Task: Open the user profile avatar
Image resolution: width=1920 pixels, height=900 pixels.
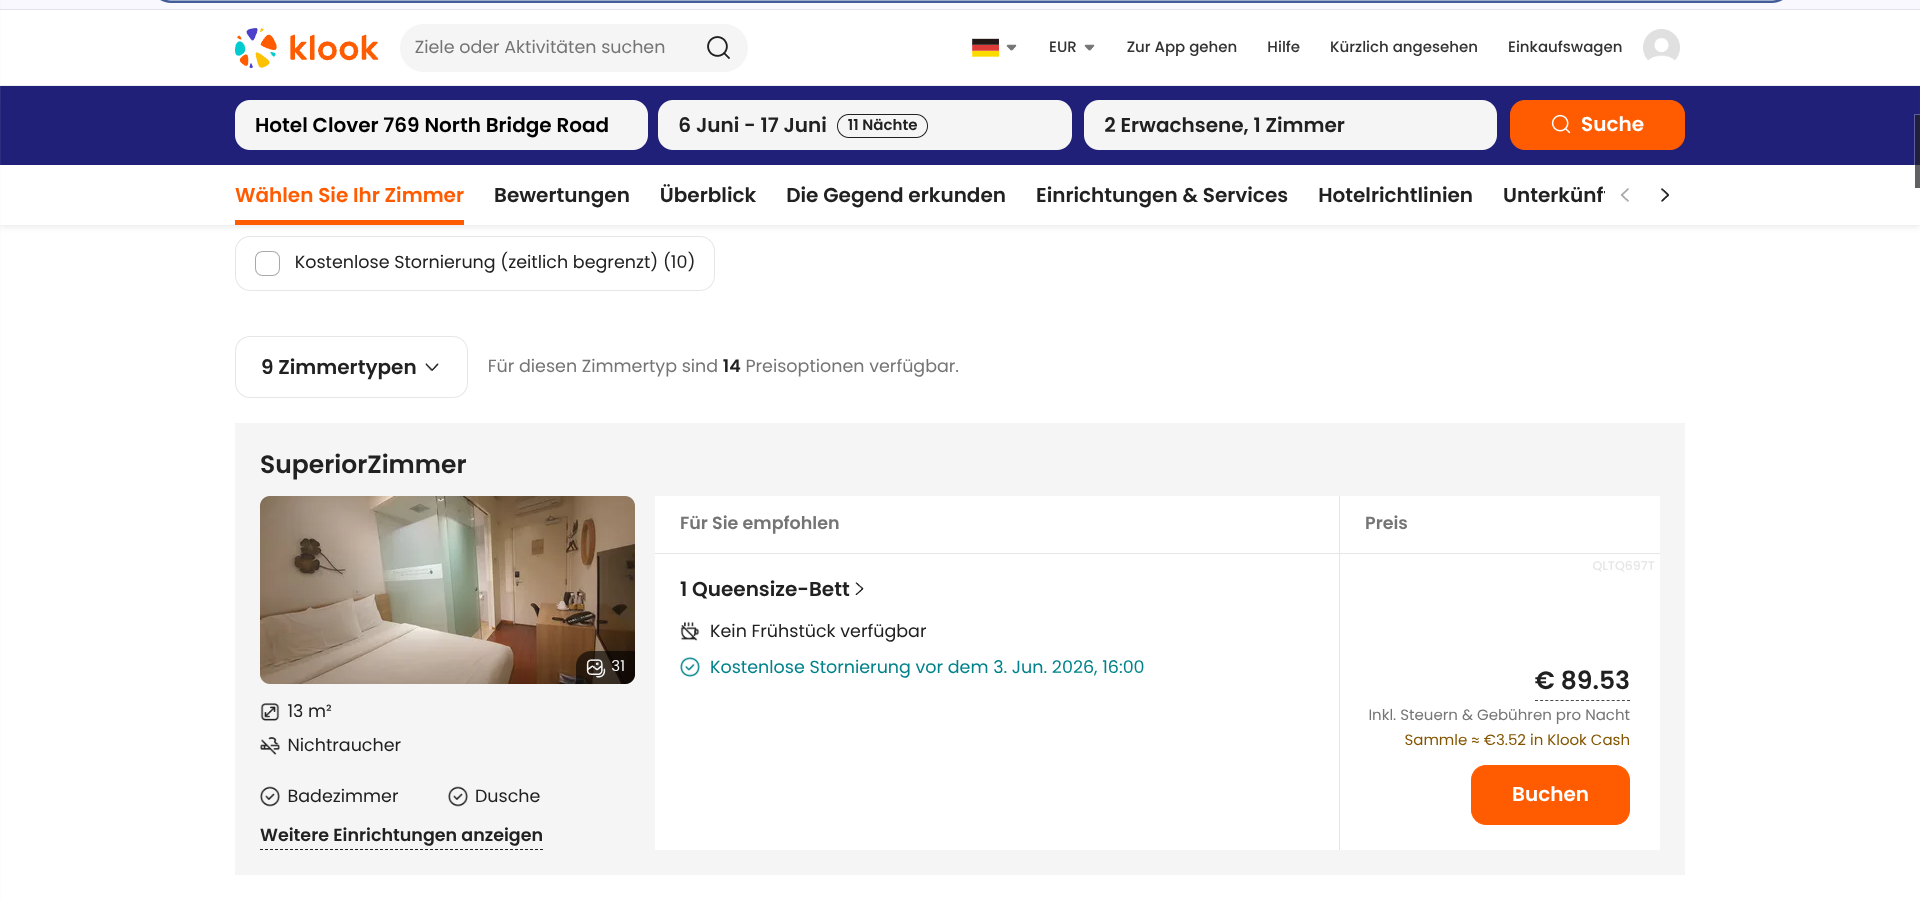Action: [1661, 47]
